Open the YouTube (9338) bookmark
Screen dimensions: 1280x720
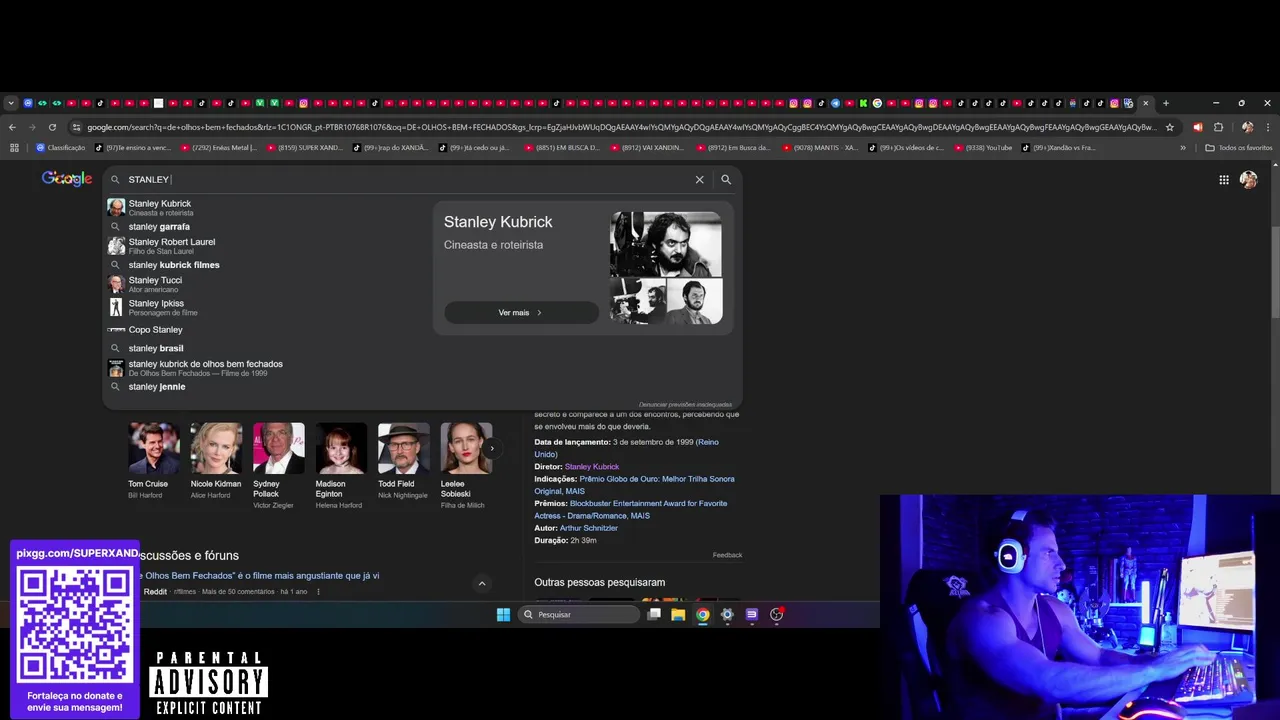click(982, 148)
